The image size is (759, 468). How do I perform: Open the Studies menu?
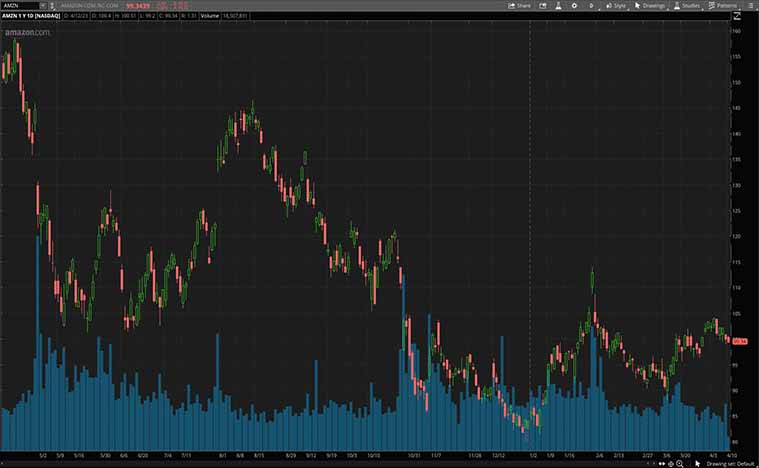(x=686, y=6)
